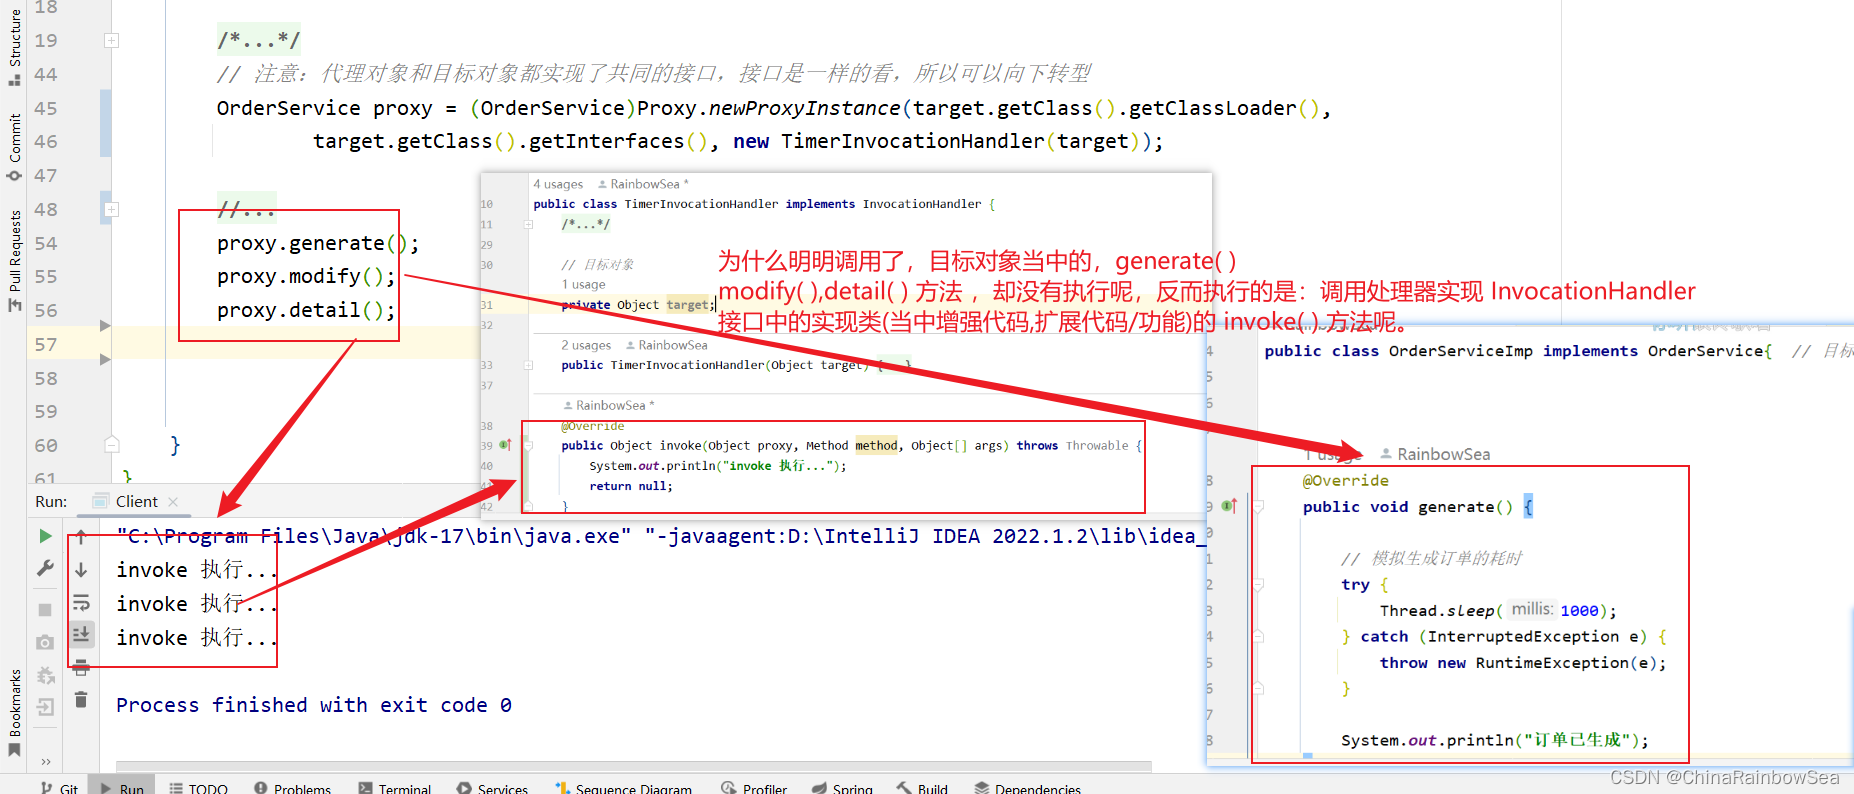
Task: Expand folded comment in TimerInvocationHandler line 11
Action: coord(528,225)
